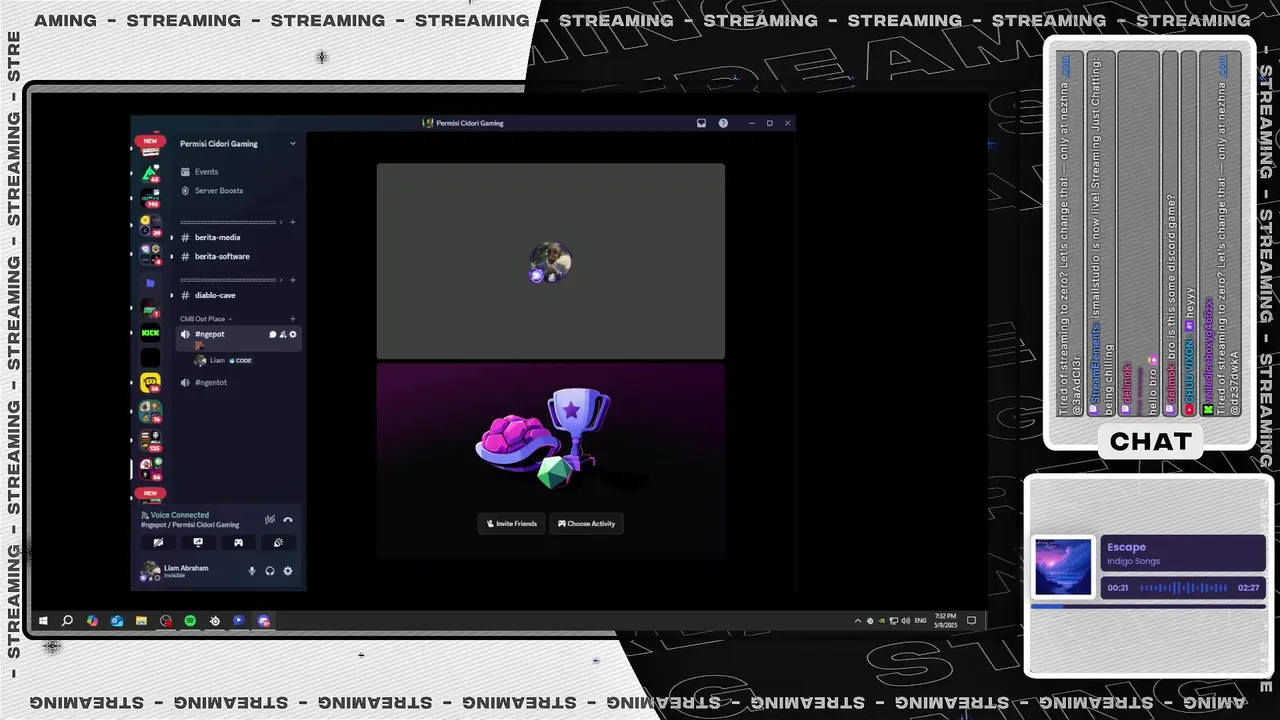This screenshot has width=1280, height=720.
Task: Open the berita-media text channel
Action: point(238,238)
